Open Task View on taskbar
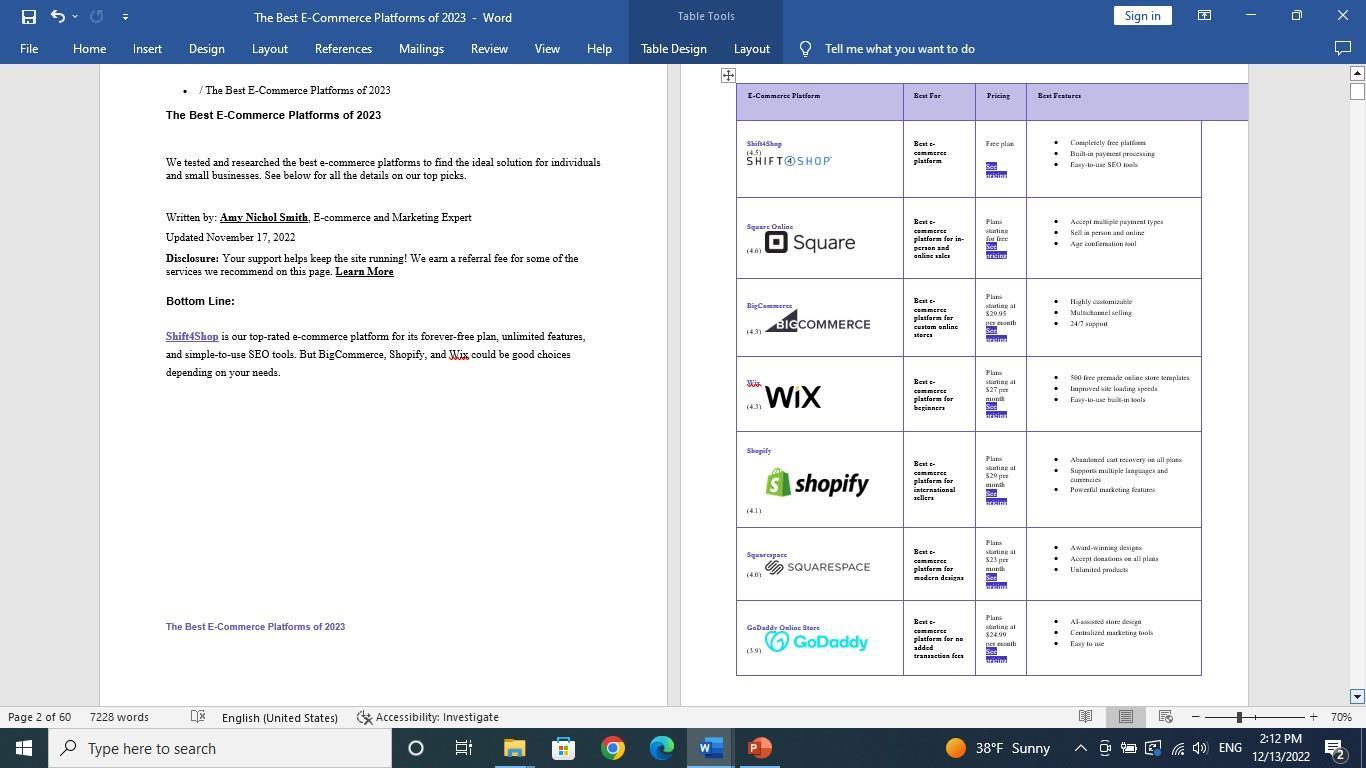The height and width of the screenshot is (768, 1366). 464,748
